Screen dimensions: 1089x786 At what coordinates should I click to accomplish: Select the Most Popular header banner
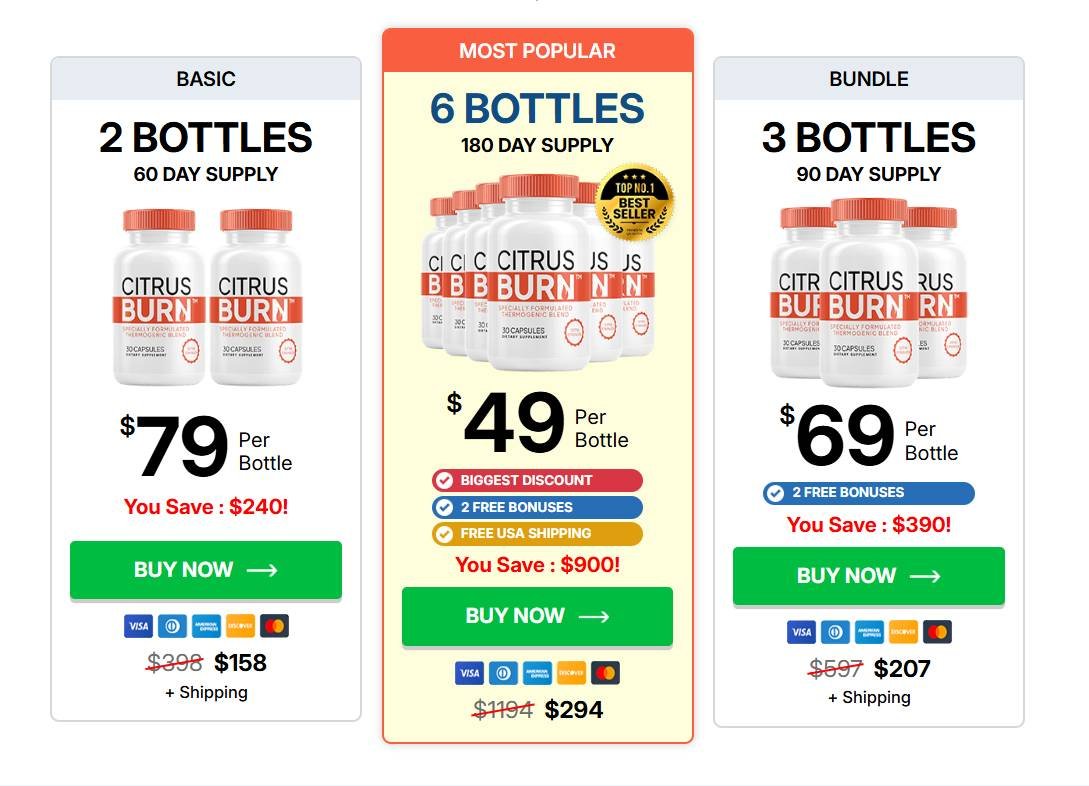(x=537, y=51)
